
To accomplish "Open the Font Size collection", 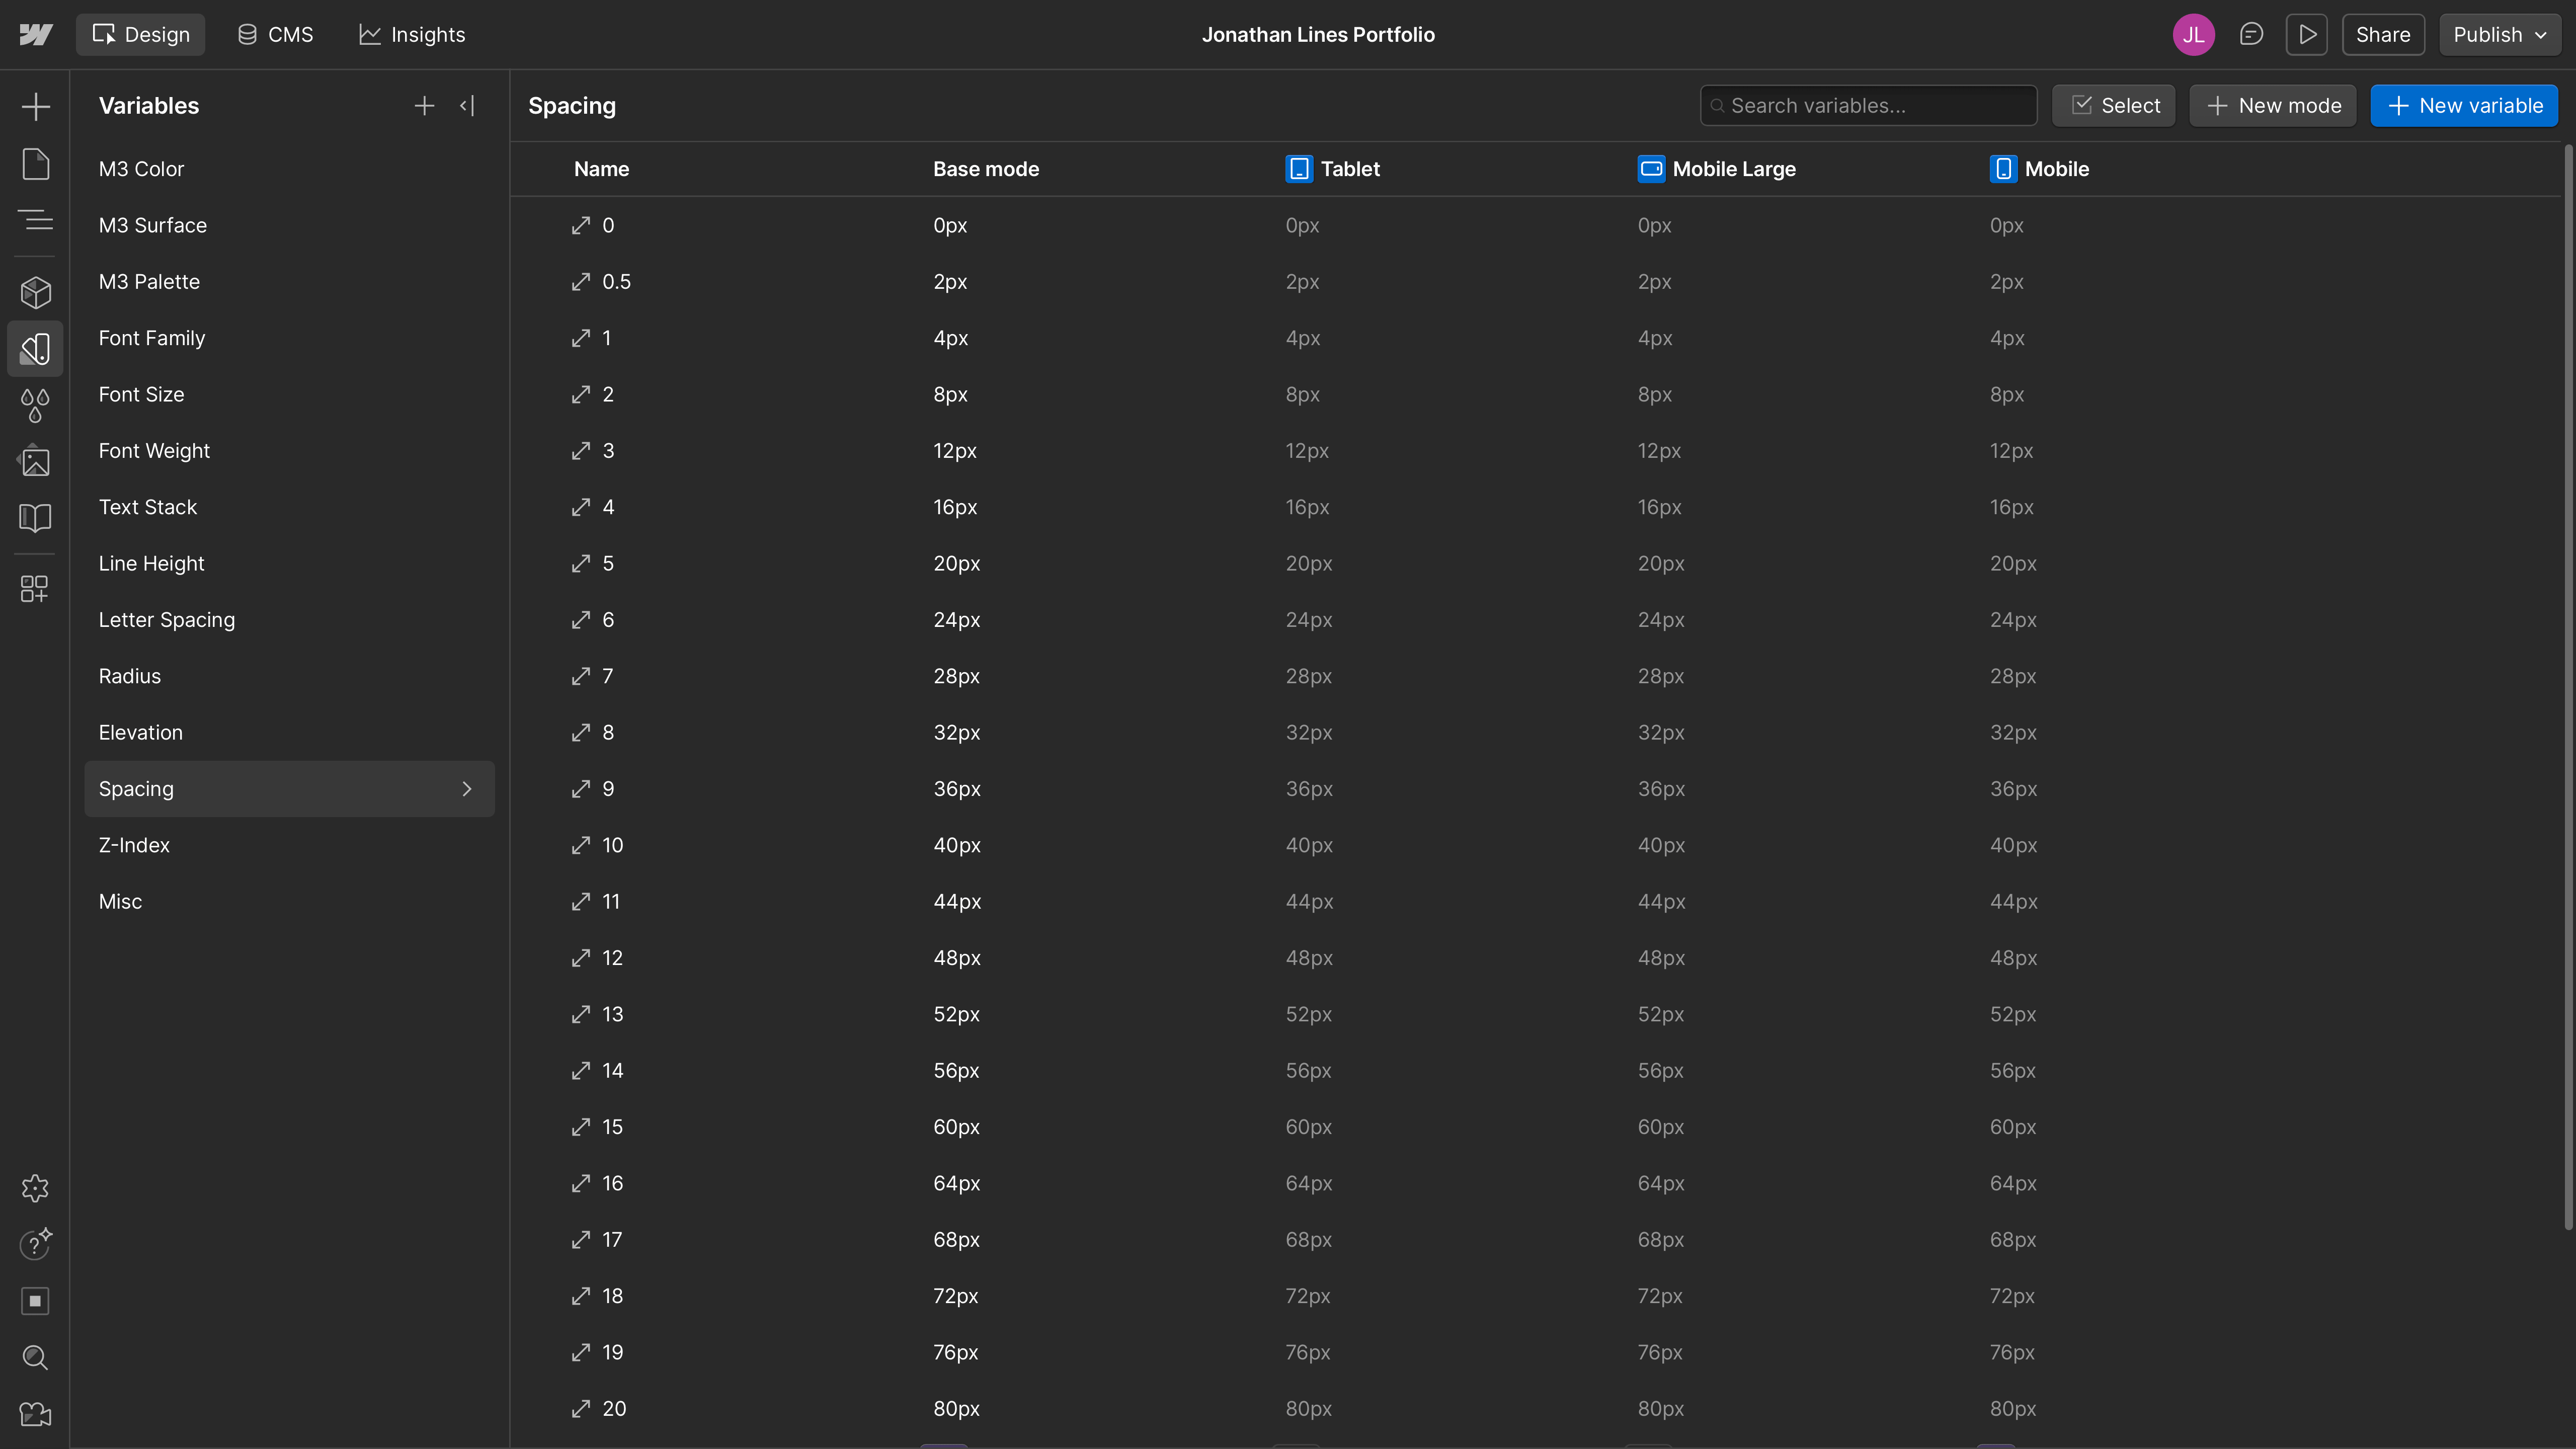I will point(289,395).
